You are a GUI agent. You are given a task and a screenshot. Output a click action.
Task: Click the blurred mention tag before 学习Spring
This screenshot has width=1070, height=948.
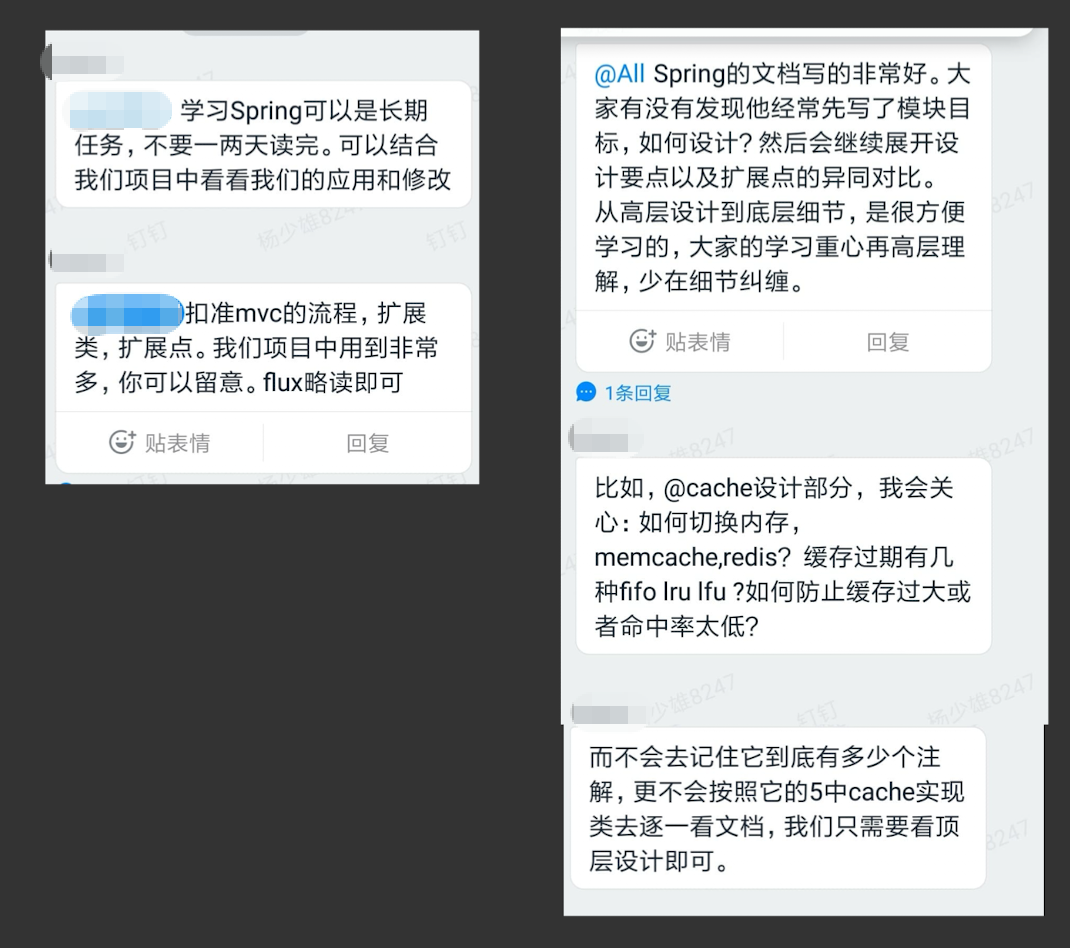click(x=119, y=110)
